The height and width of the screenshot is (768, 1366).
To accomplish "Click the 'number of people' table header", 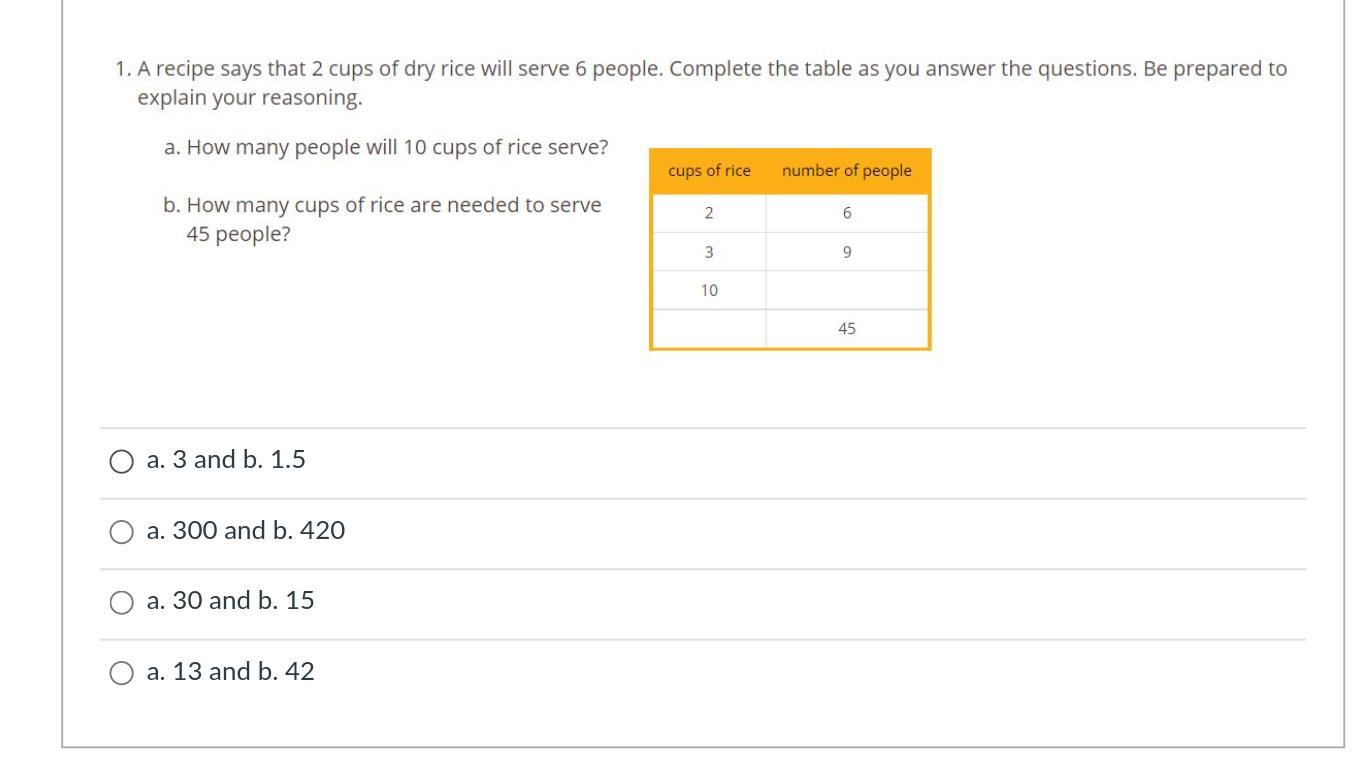I will 847,171.
